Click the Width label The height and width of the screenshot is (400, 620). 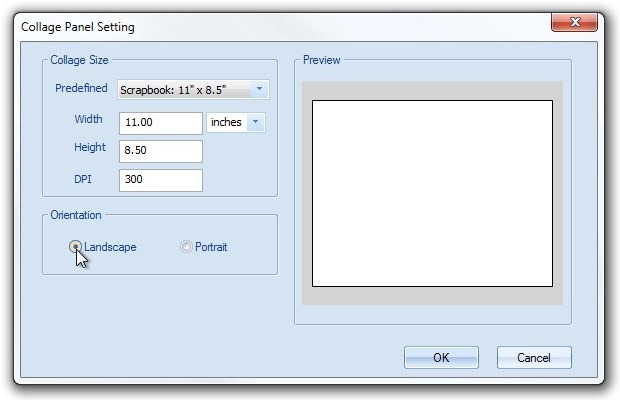pos(88,119)
